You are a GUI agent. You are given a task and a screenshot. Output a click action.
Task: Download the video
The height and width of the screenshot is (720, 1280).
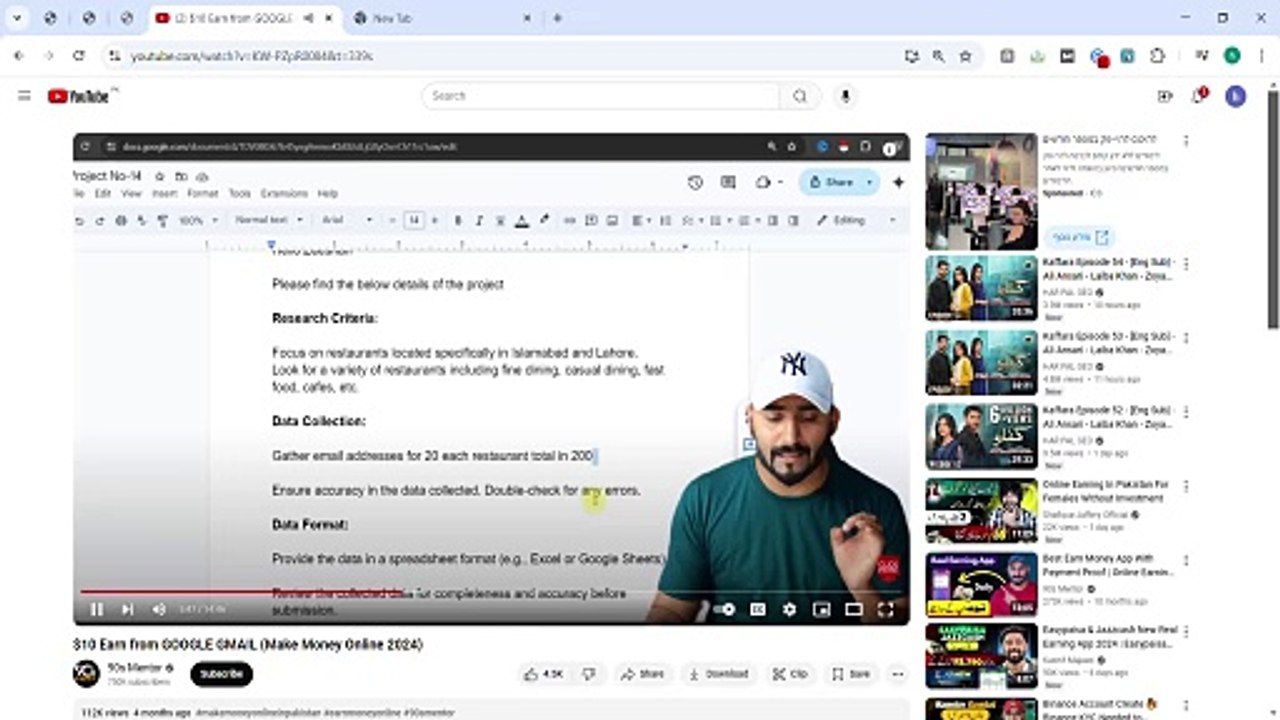point(718,674)
